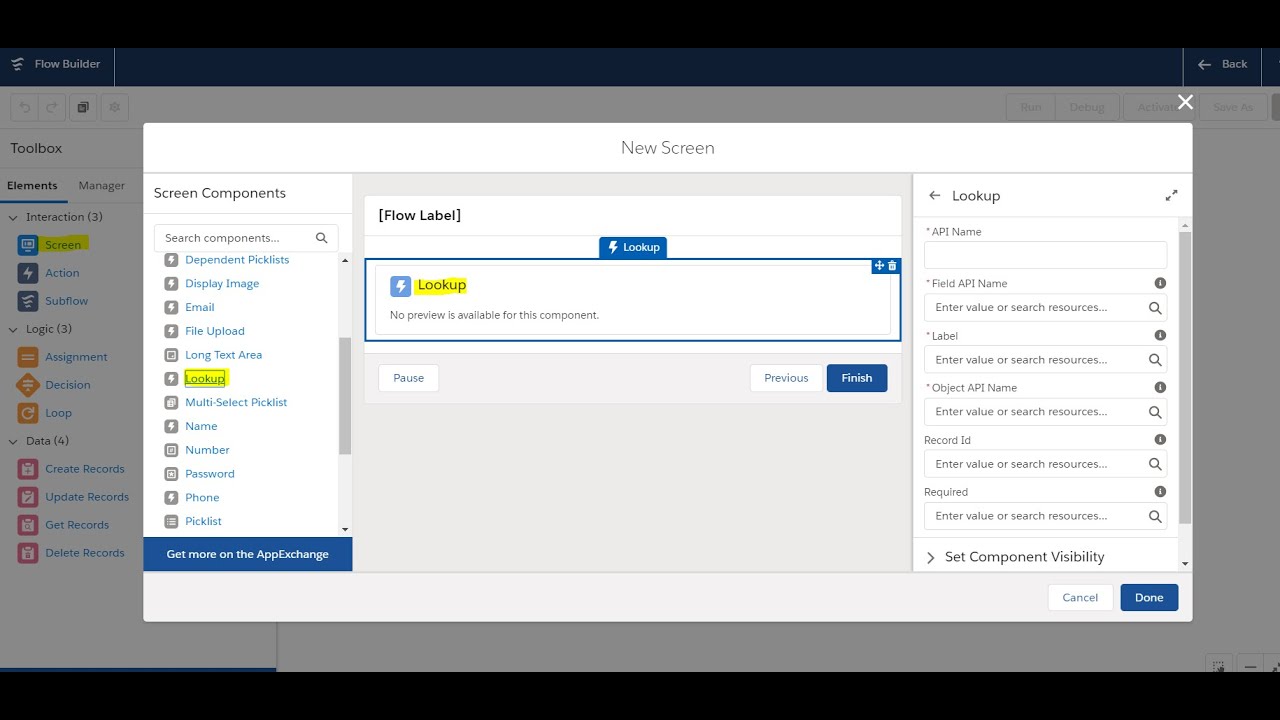Expand Set Component Visibility section
Viewport: 1280px width, 720px height.
1014,557
